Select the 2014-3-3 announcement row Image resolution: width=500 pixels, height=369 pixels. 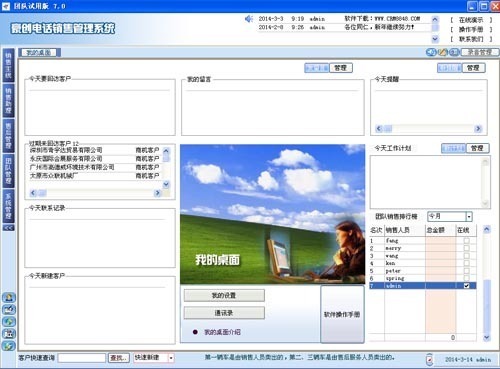pyautogui.click(x=343, y=19)
